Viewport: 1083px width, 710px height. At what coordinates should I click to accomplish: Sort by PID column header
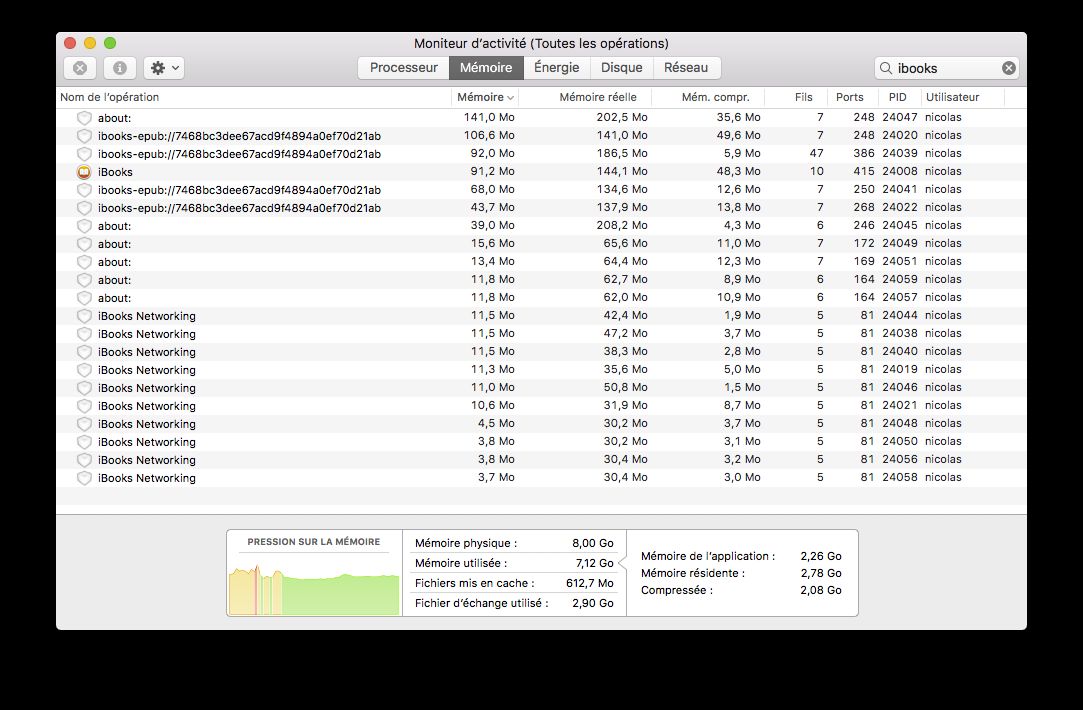pyautogui.click(x=899, y=97)
